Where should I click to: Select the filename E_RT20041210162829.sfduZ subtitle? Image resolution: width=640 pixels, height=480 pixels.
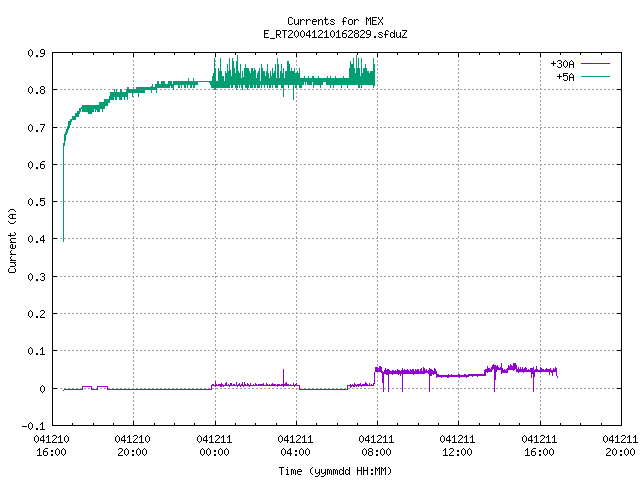point(335,34)
